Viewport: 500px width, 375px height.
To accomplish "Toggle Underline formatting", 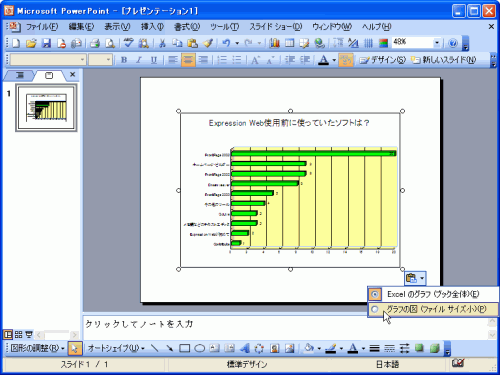I will (154, 60).
